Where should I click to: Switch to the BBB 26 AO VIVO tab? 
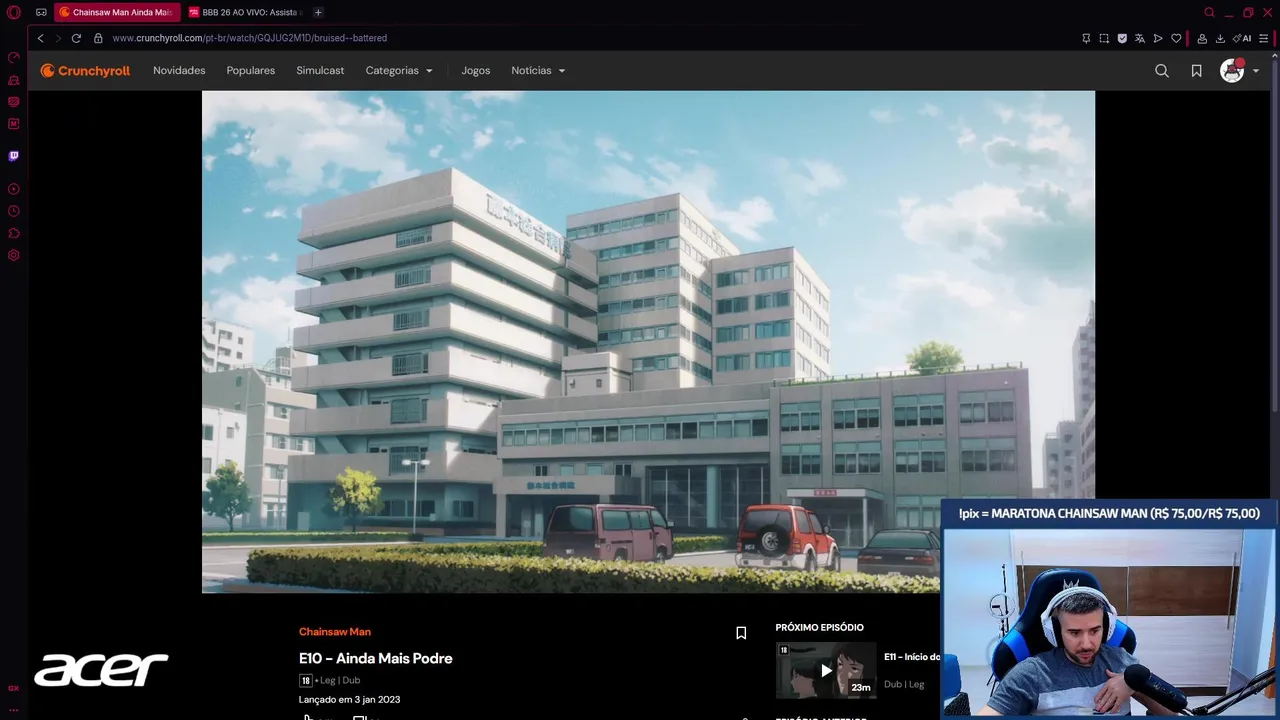pyautogui.click(x=245, y=12)
